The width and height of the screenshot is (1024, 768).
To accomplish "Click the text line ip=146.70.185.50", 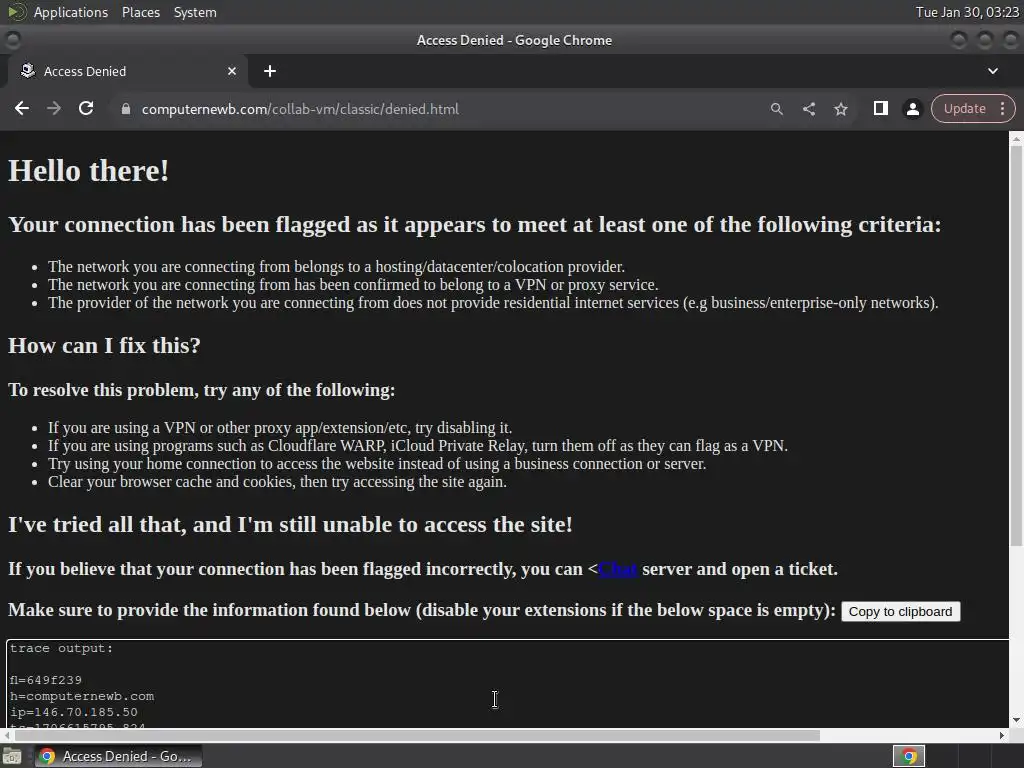I will 74,712.
